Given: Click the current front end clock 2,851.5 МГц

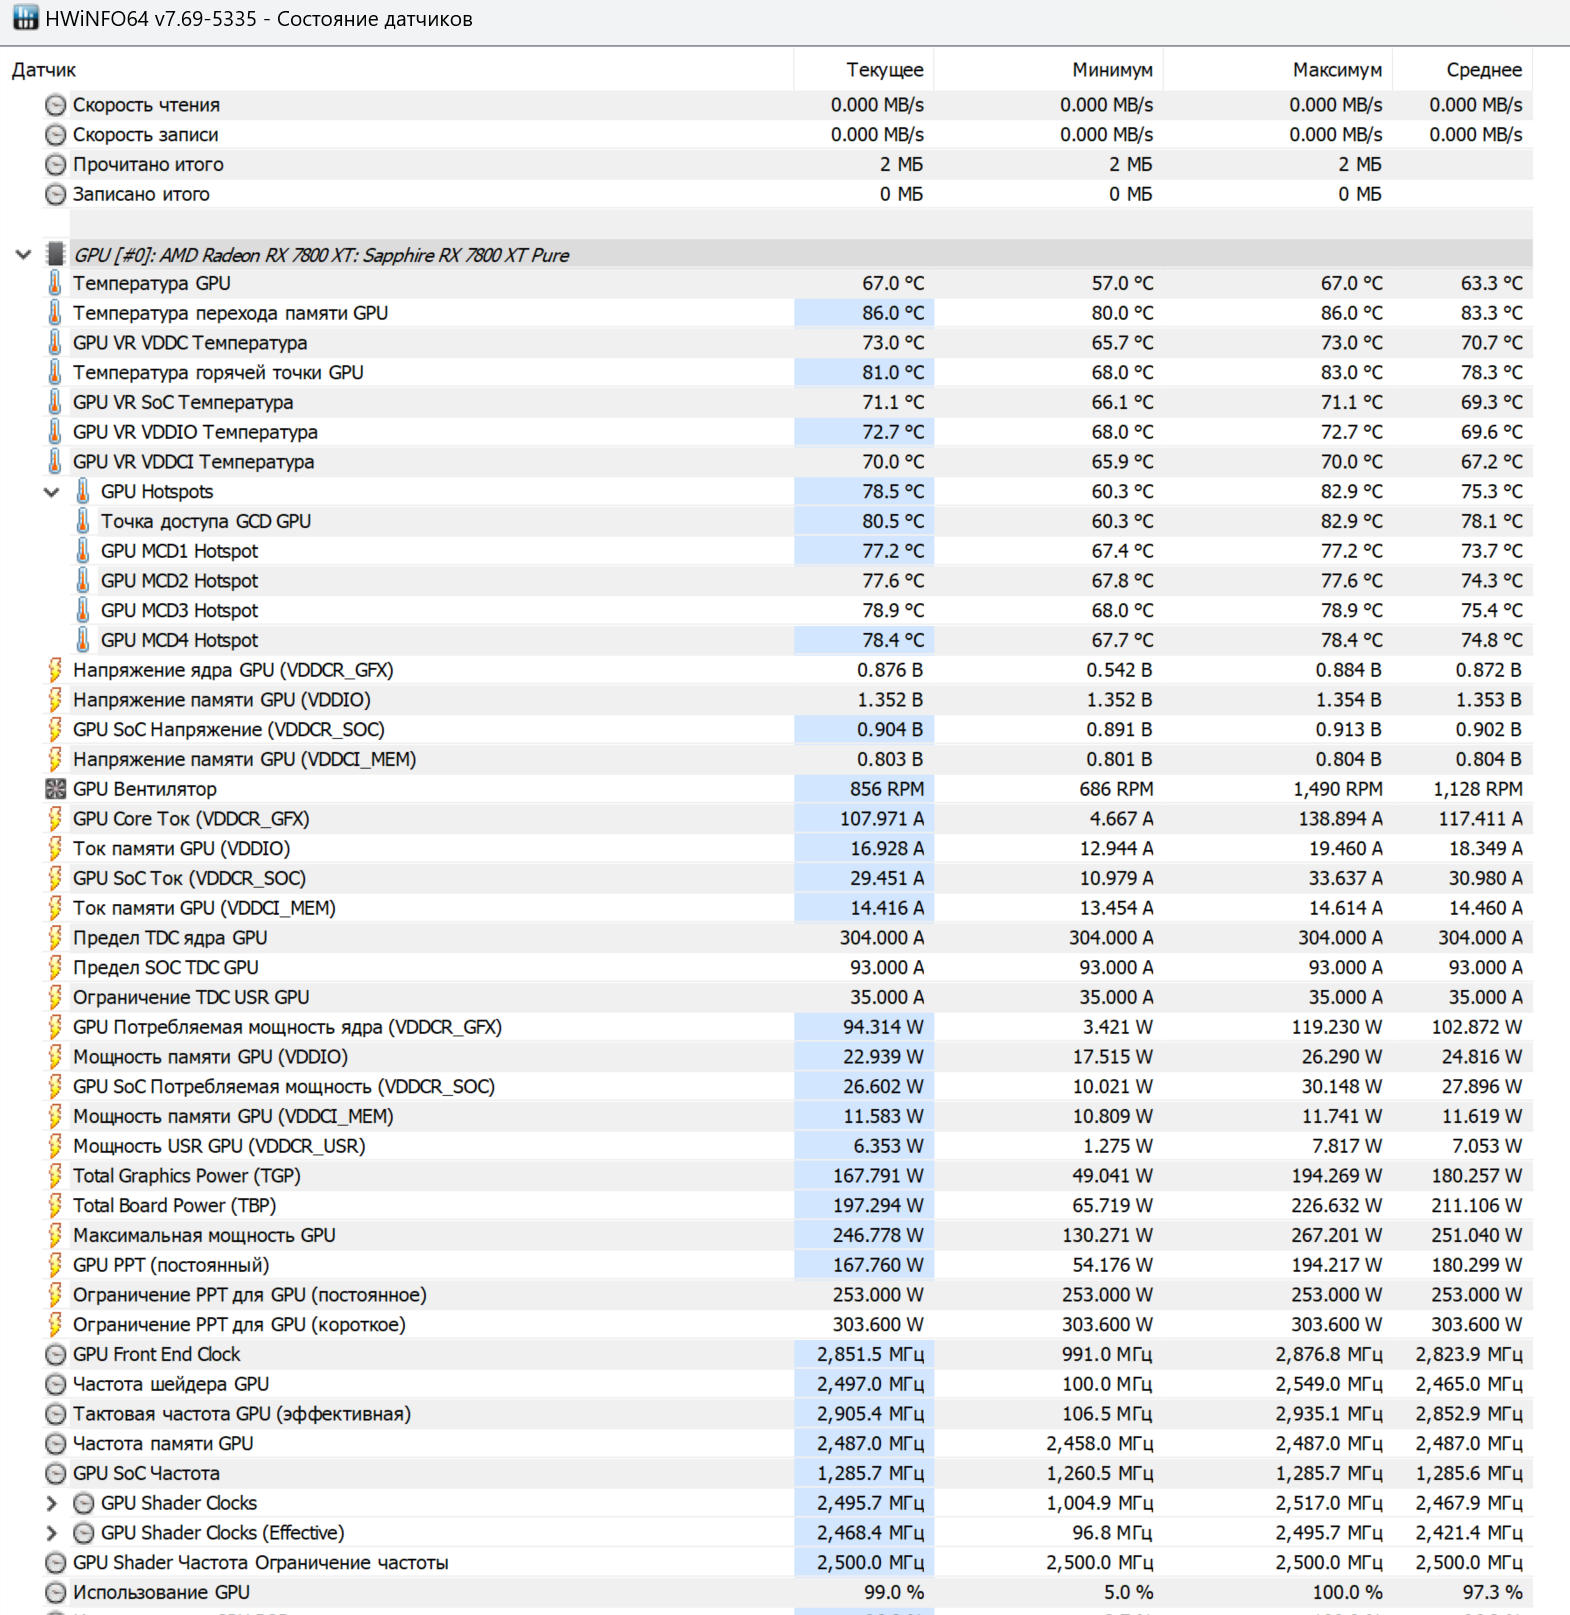Looking at the screenshot, I should click(x=871, y=1355).
